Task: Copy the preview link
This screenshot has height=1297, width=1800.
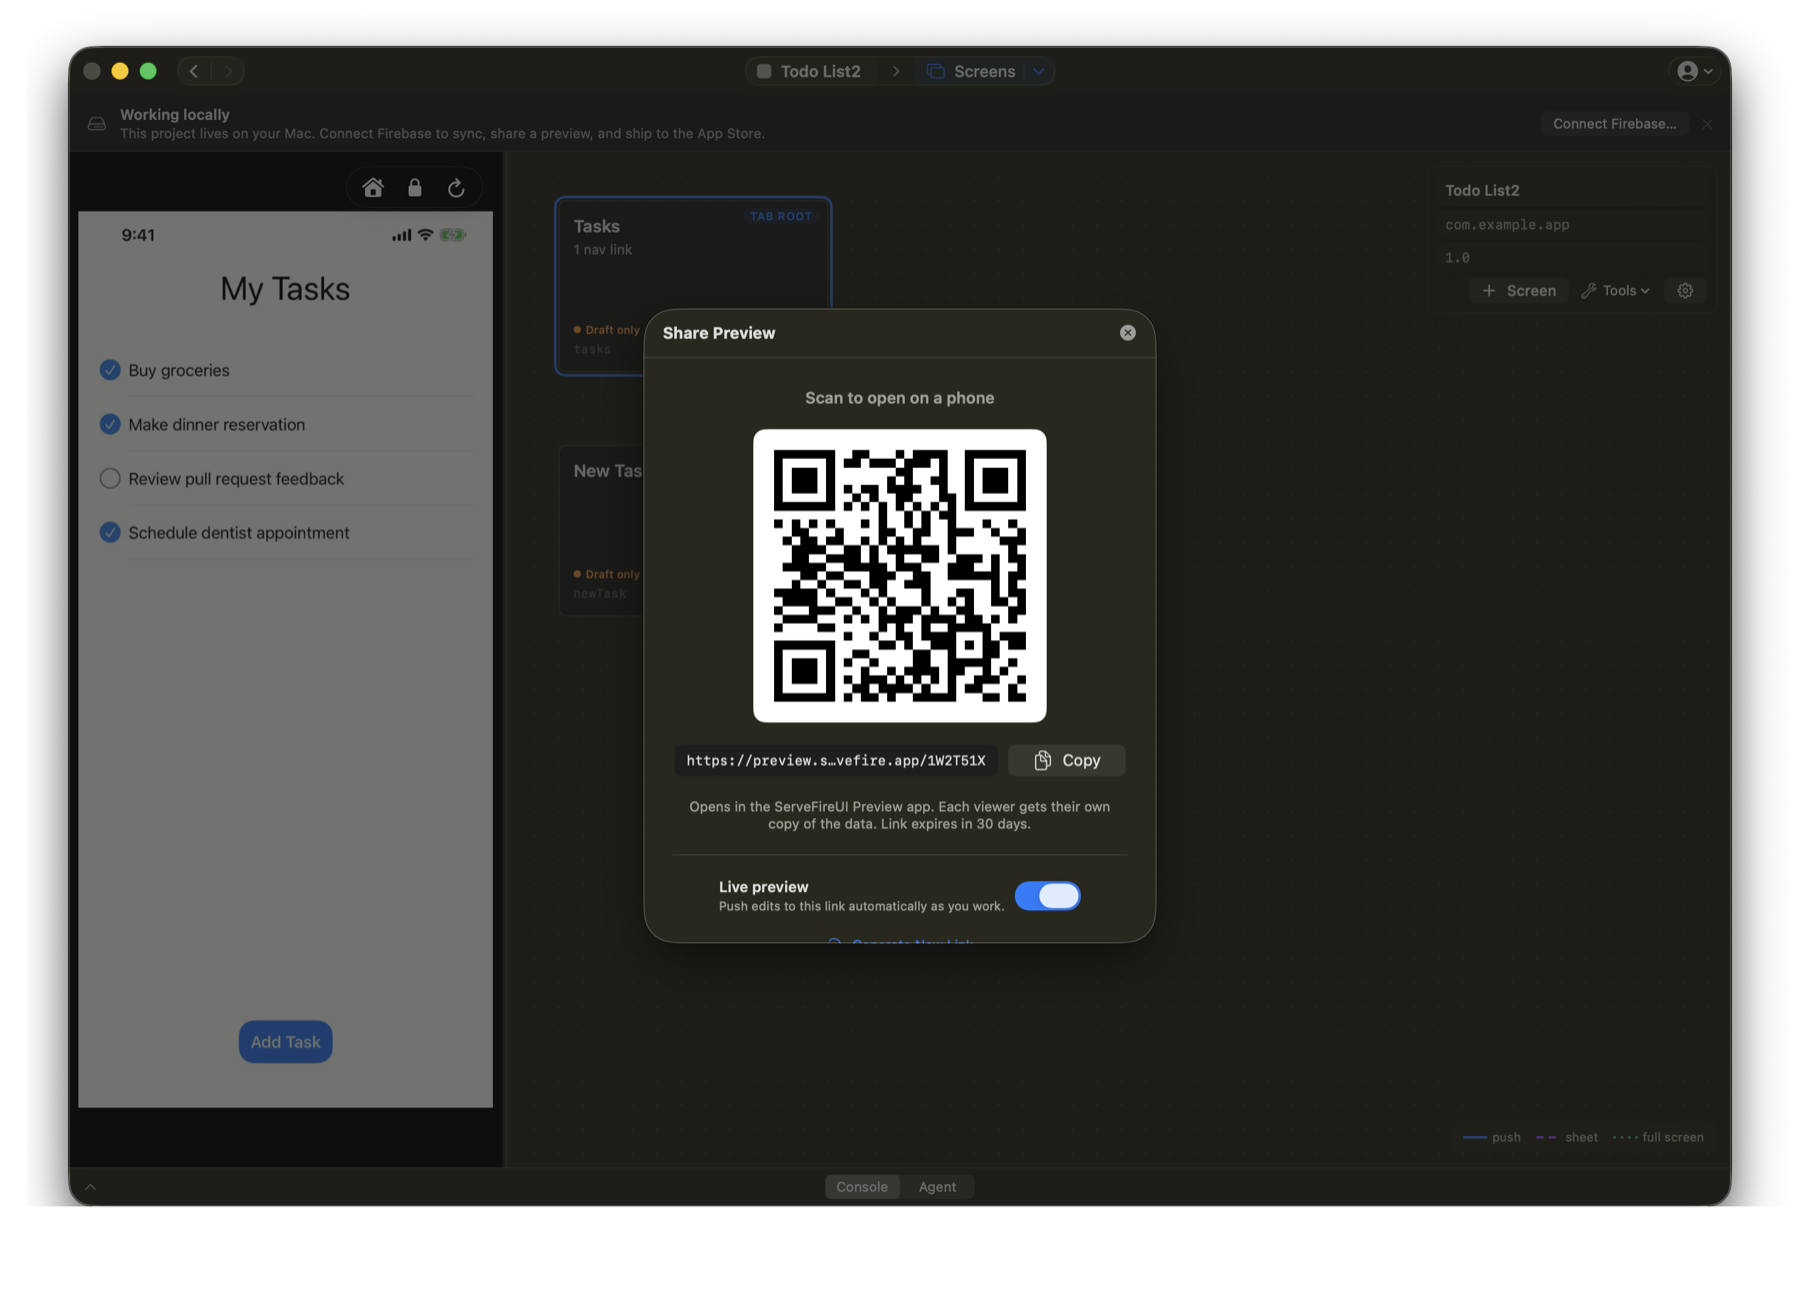Action: [x=1066, y=760]
